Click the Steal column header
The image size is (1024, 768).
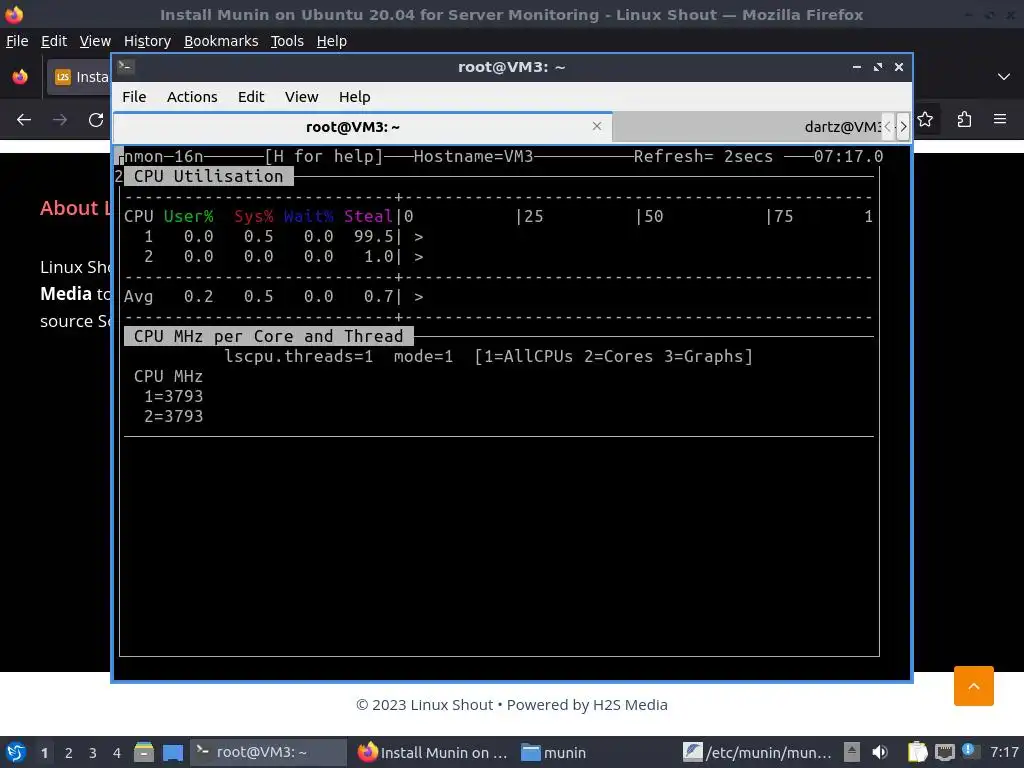click(368, 216)
